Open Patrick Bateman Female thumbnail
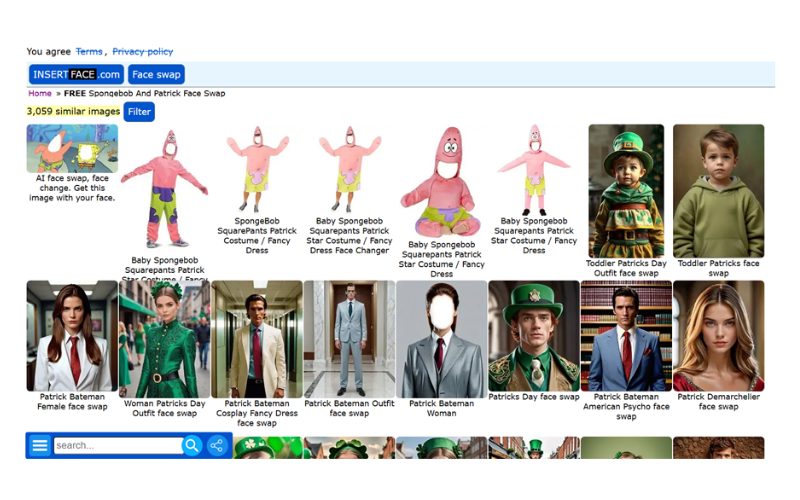The width and height of the screenshot is (800, 500). tap(72, 336)
